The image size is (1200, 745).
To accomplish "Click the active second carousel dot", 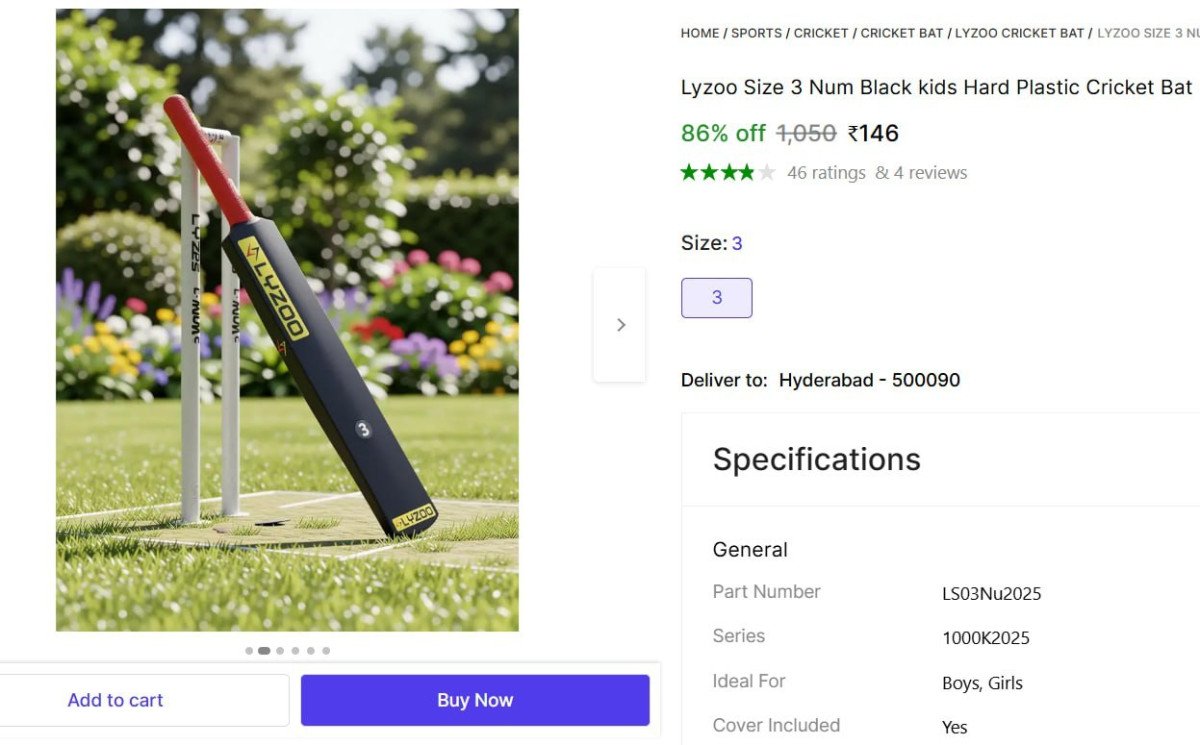I will tap(264, 650).
